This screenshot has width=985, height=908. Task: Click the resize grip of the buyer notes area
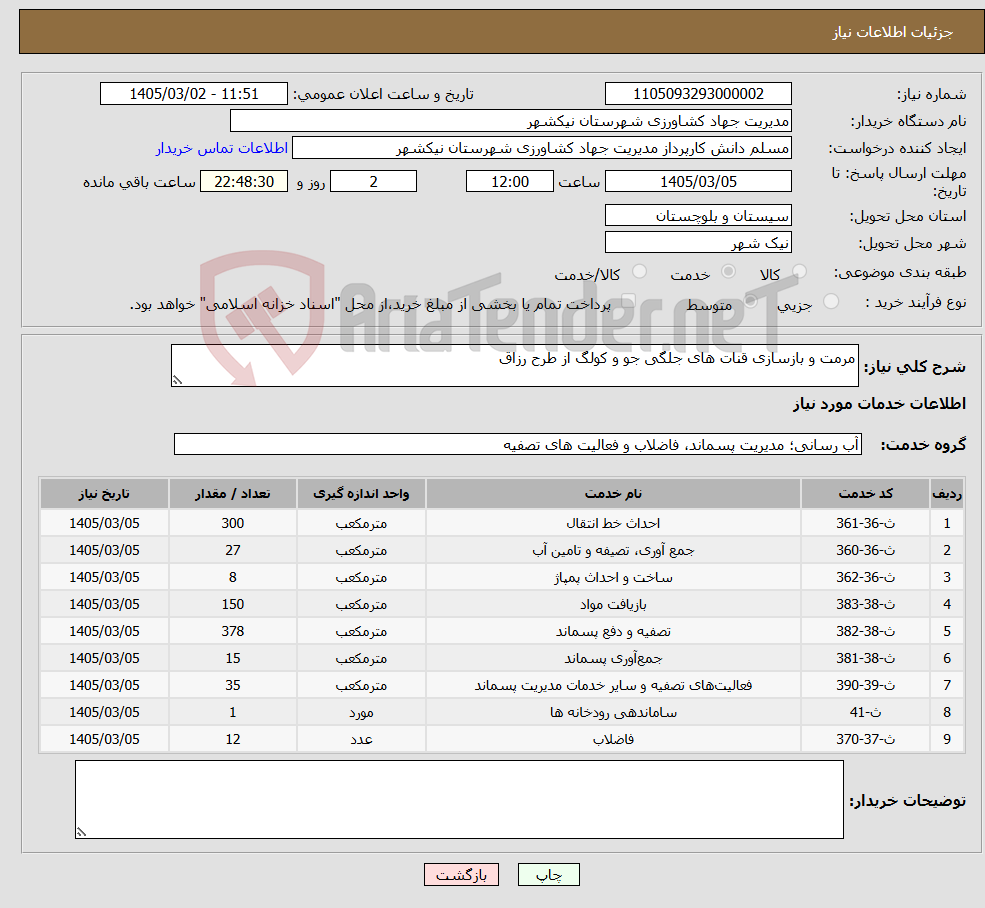click(82, 831)
